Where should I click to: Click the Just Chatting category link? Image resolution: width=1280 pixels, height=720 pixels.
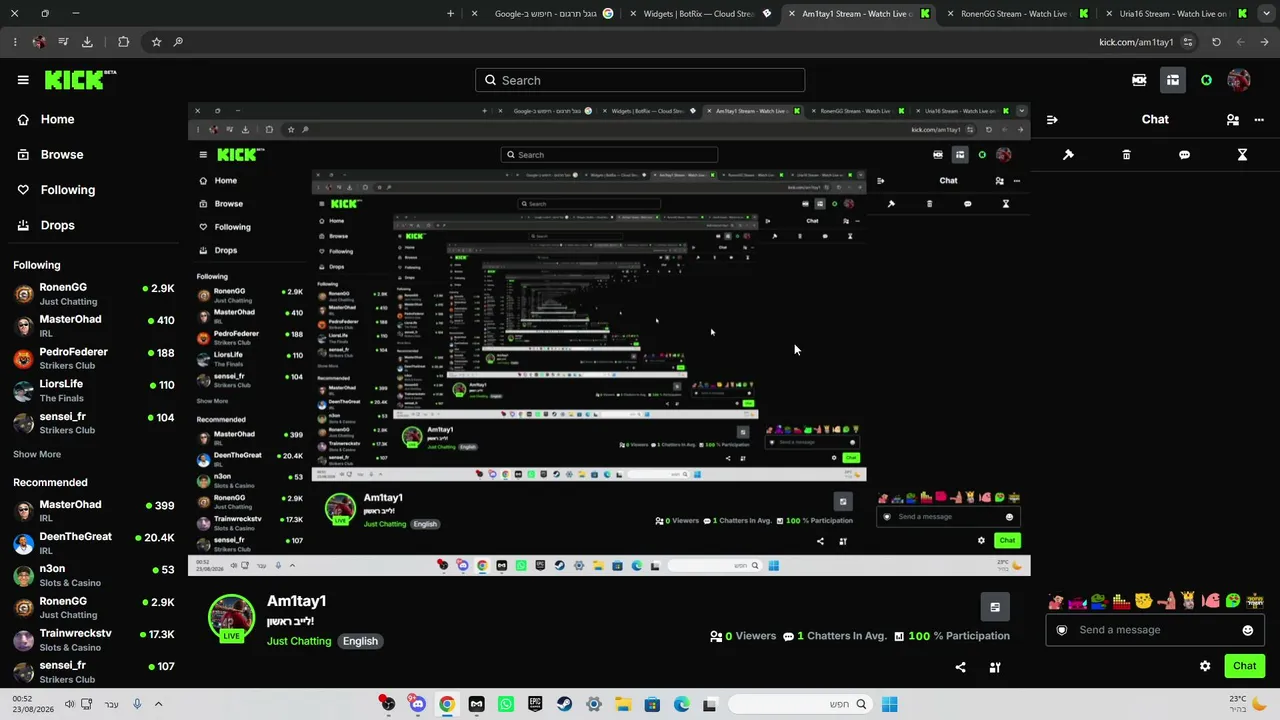pos(299,641)
